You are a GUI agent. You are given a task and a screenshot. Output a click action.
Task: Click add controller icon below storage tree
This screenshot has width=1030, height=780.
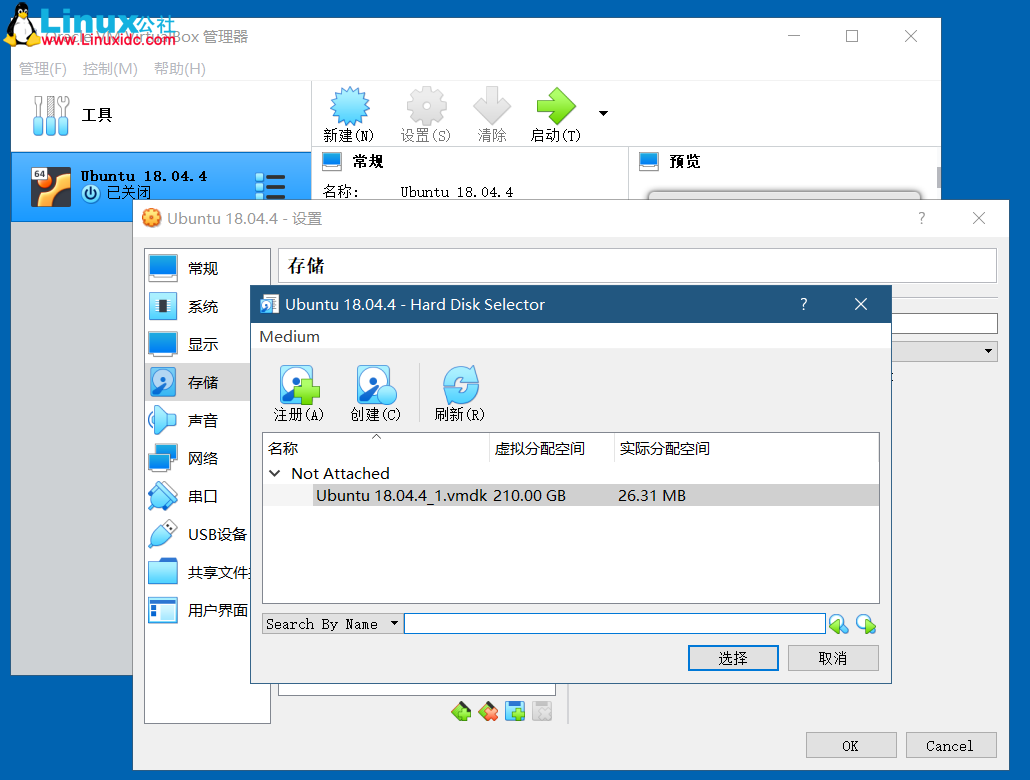tap(461, 711)
